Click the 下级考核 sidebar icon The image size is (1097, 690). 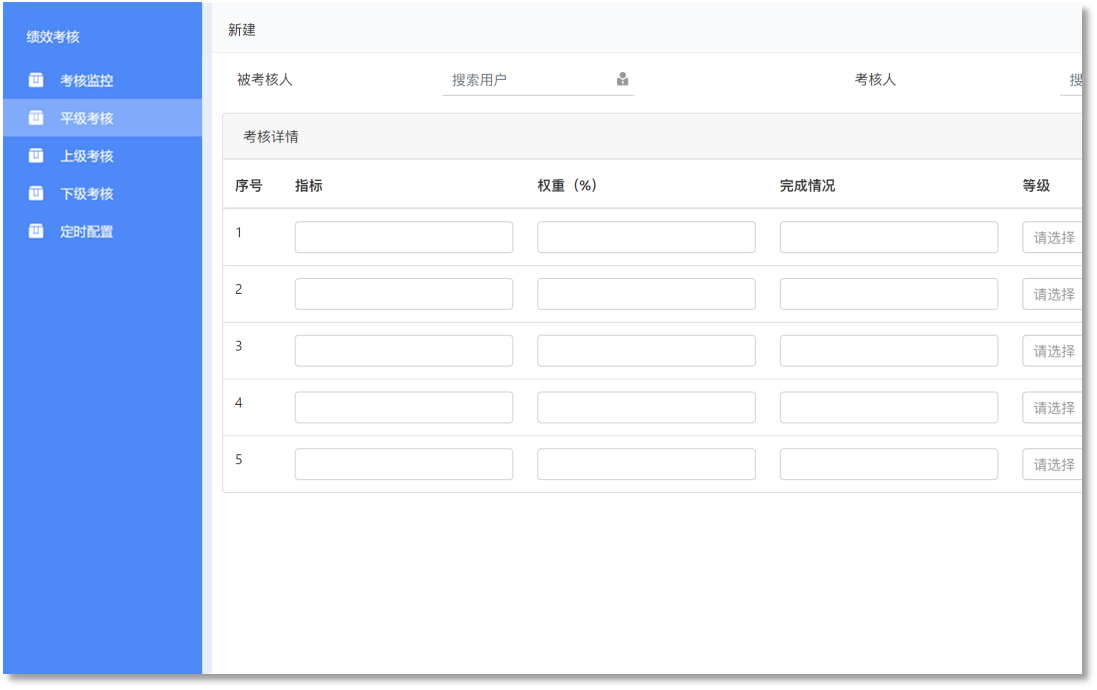(x=36, y=193)
